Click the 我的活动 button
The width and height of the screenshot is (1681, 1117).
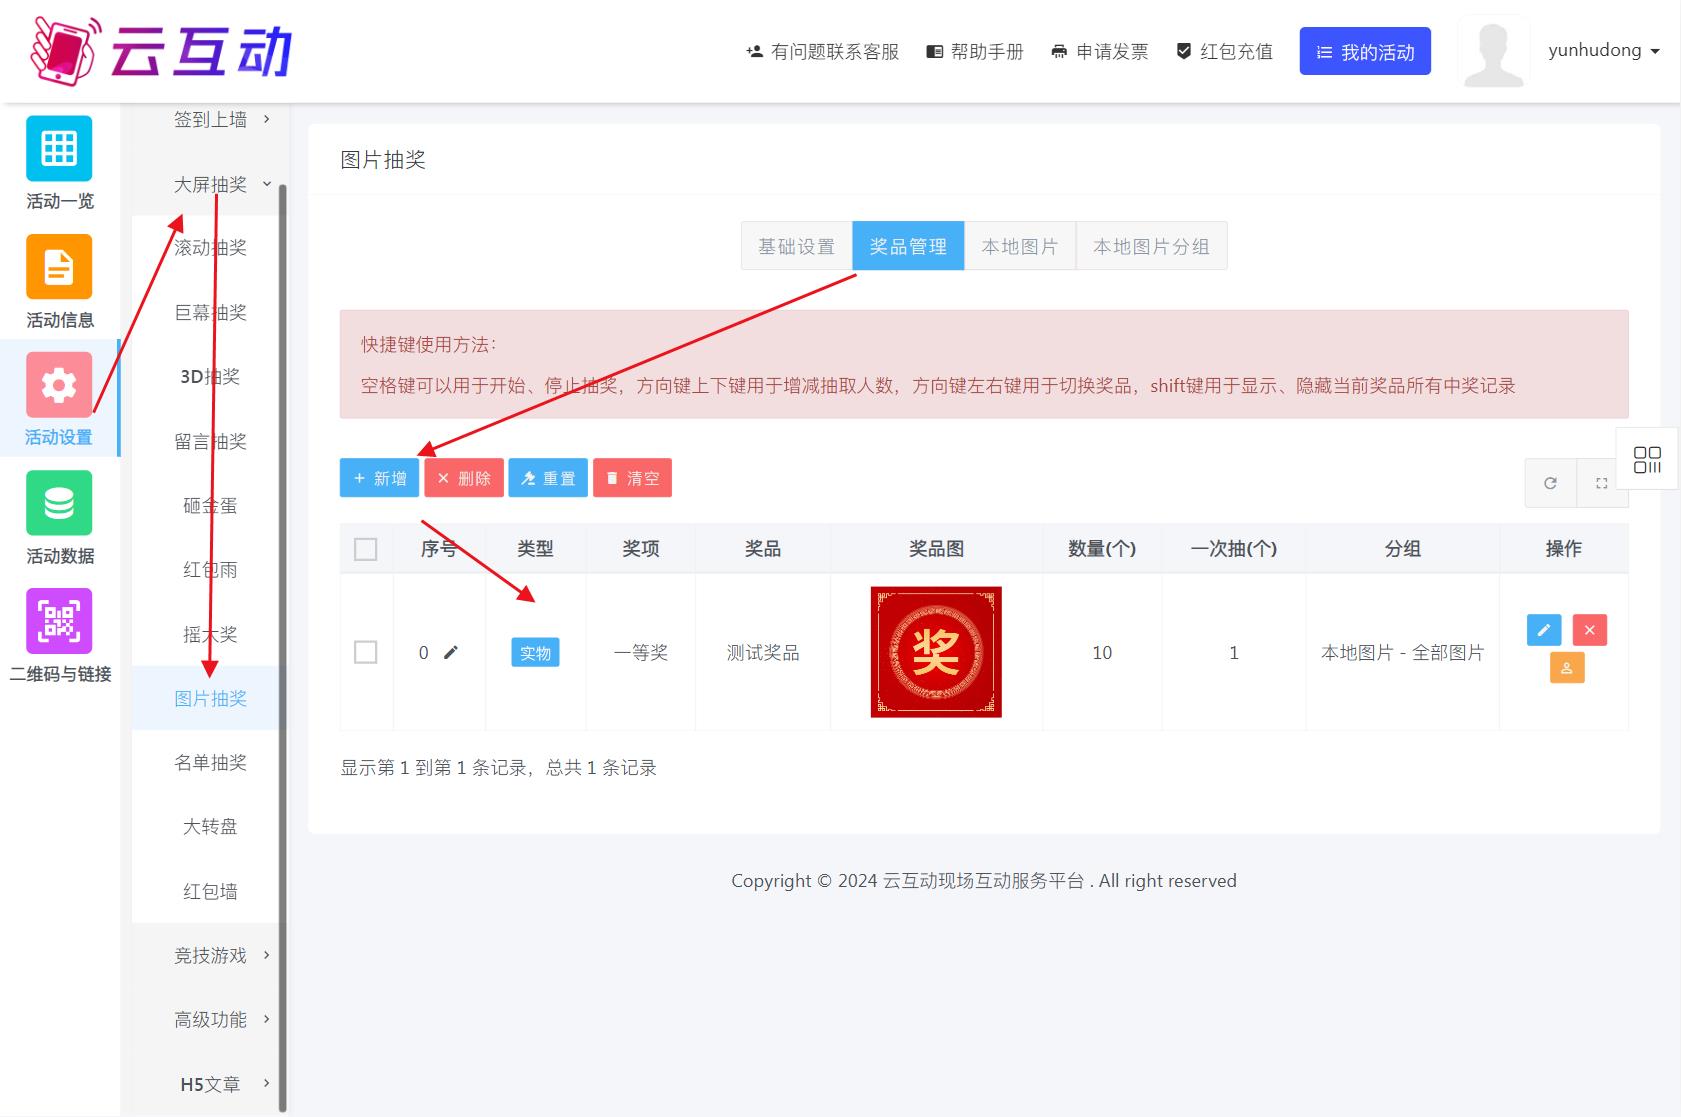1365,52
